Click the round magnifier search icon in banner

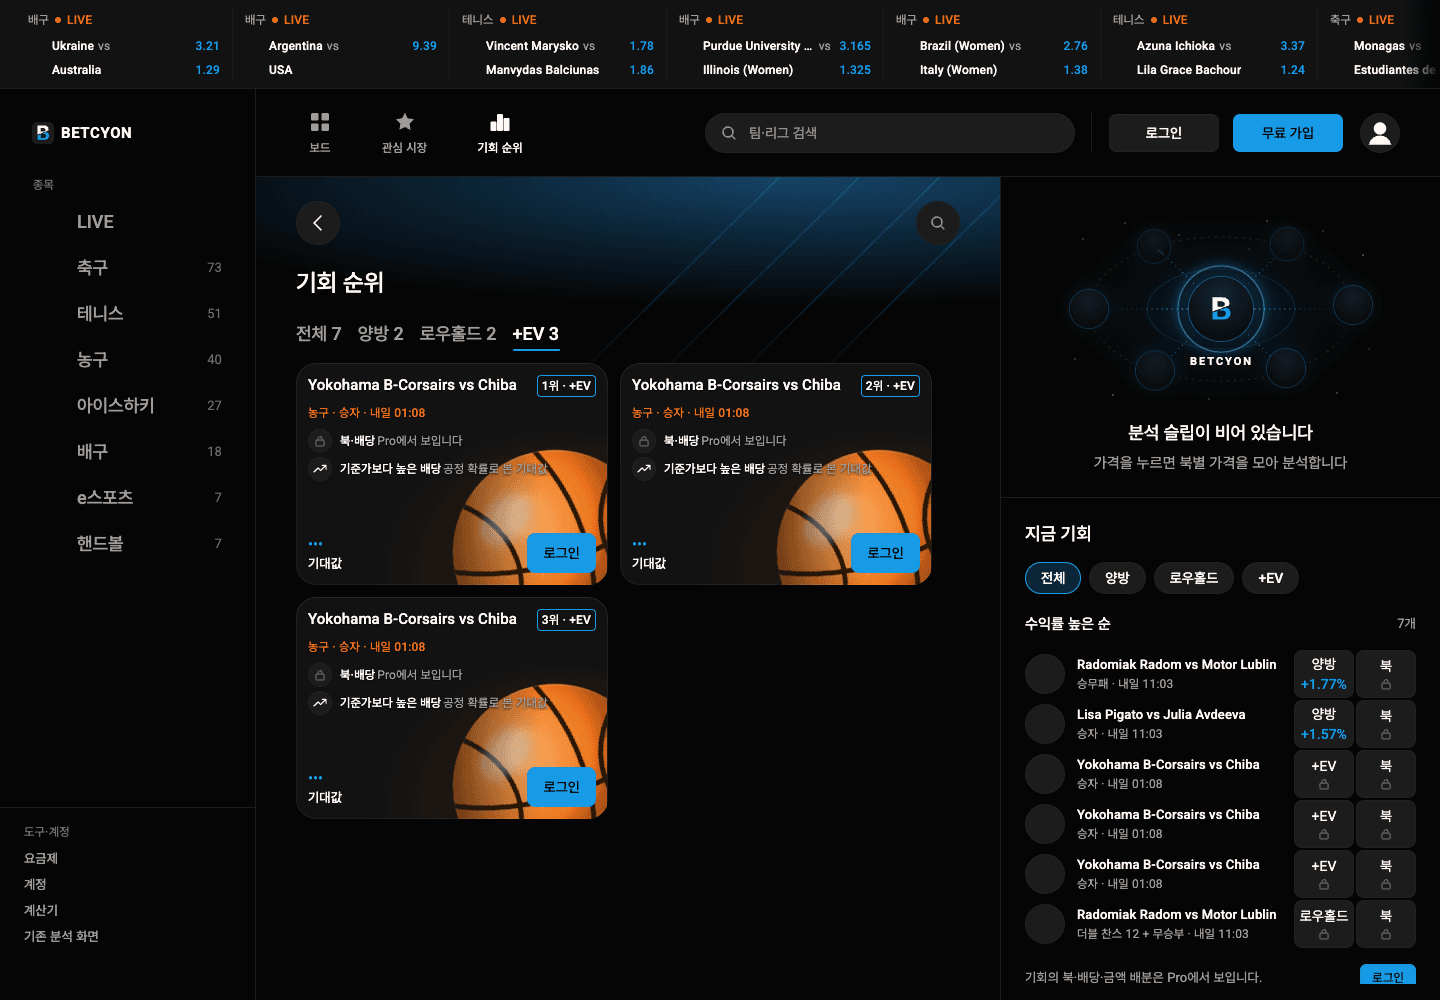tap(938, 223)
